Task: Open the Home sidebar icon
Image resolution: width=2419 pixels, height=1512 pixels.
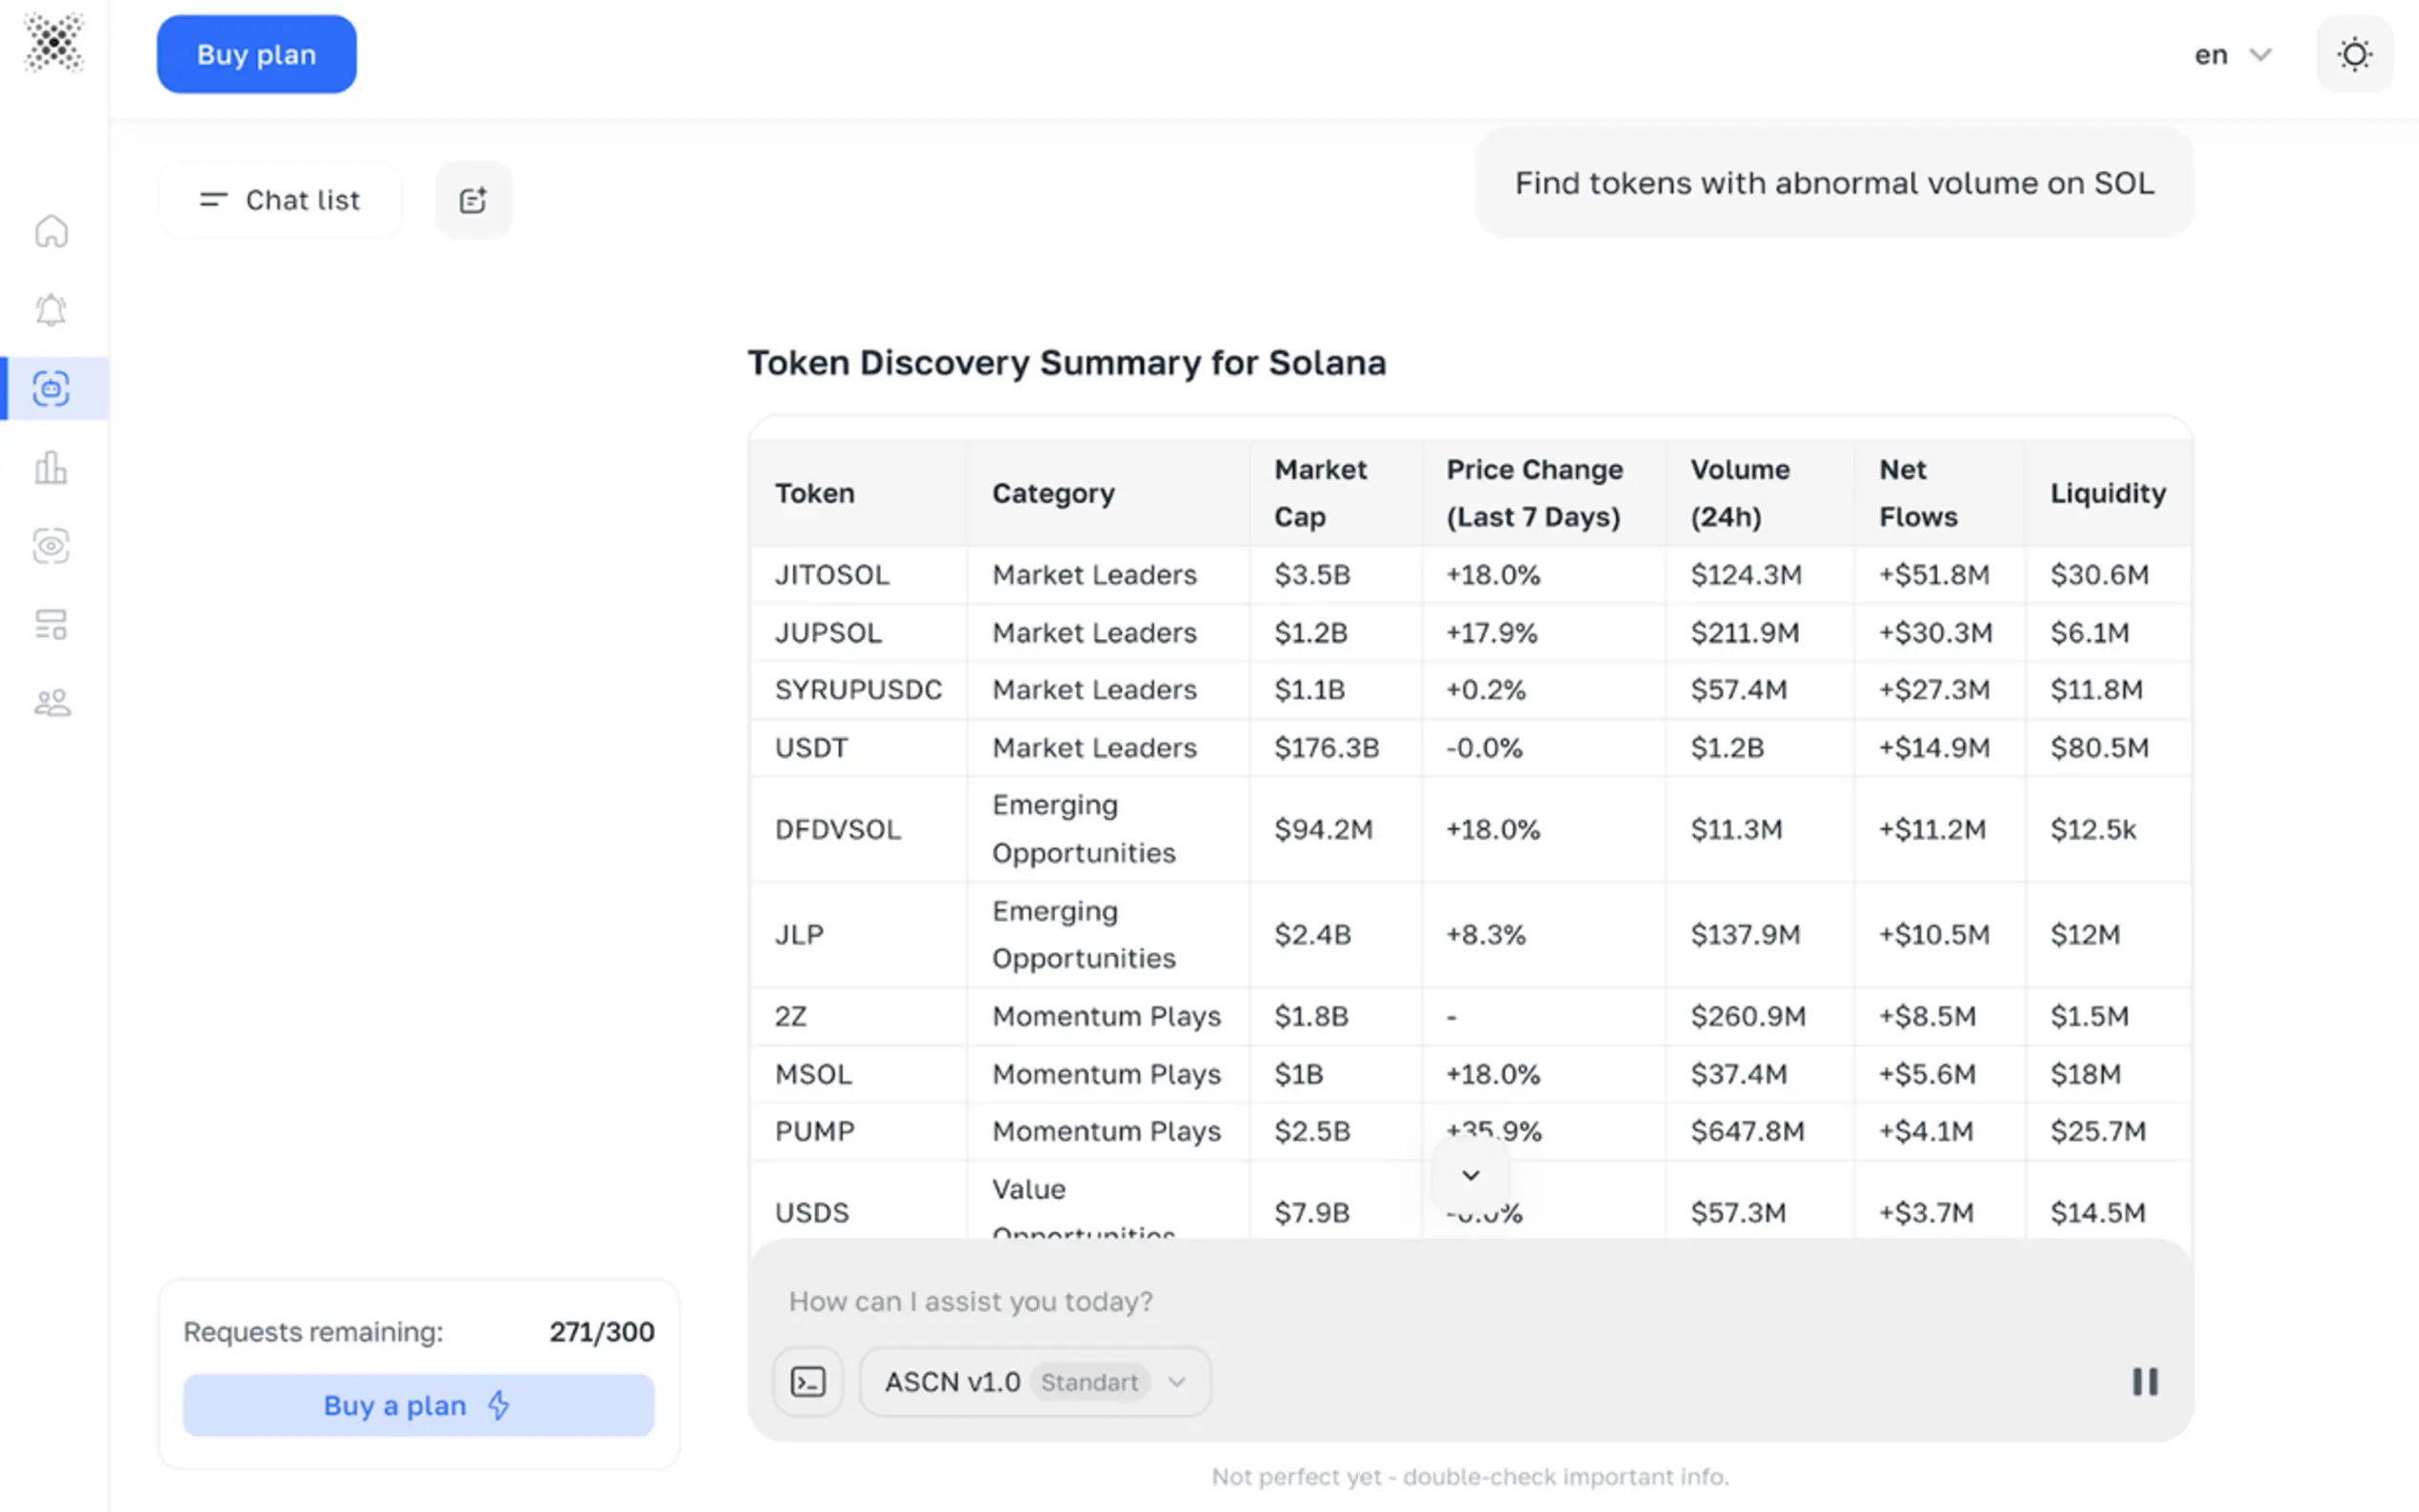Action: (x=51, y=231)
